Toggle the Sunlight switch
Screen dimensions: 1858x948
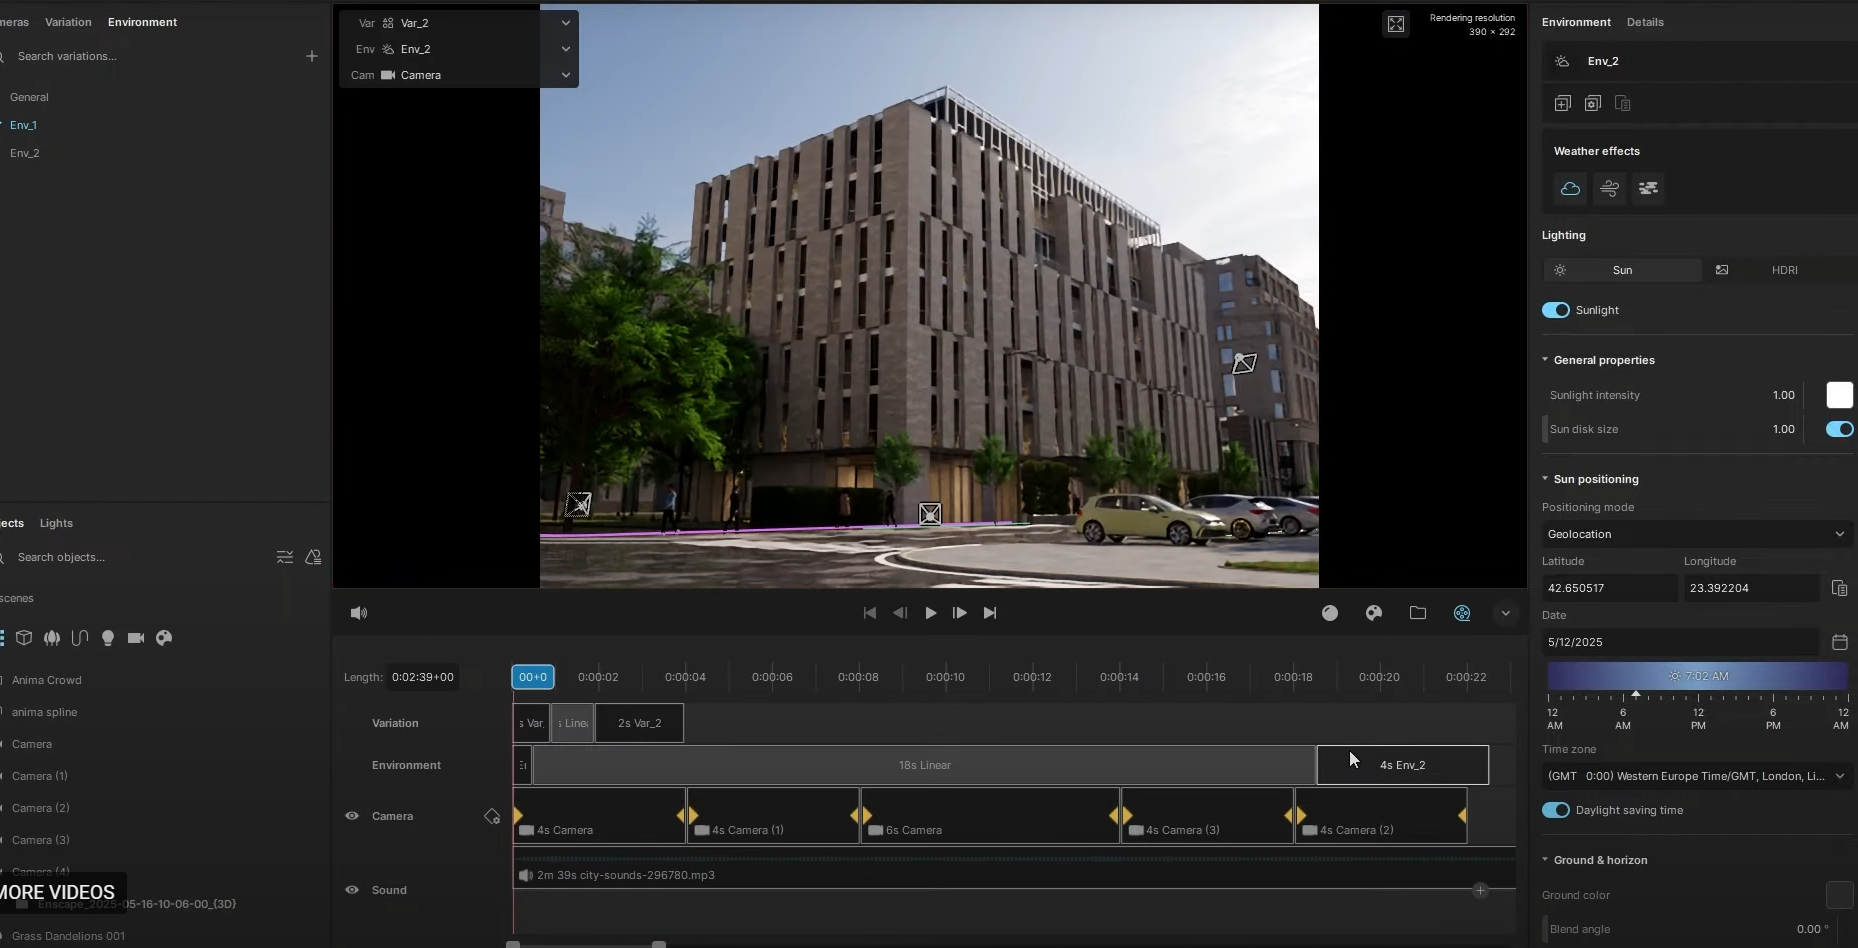[1555, 310]
